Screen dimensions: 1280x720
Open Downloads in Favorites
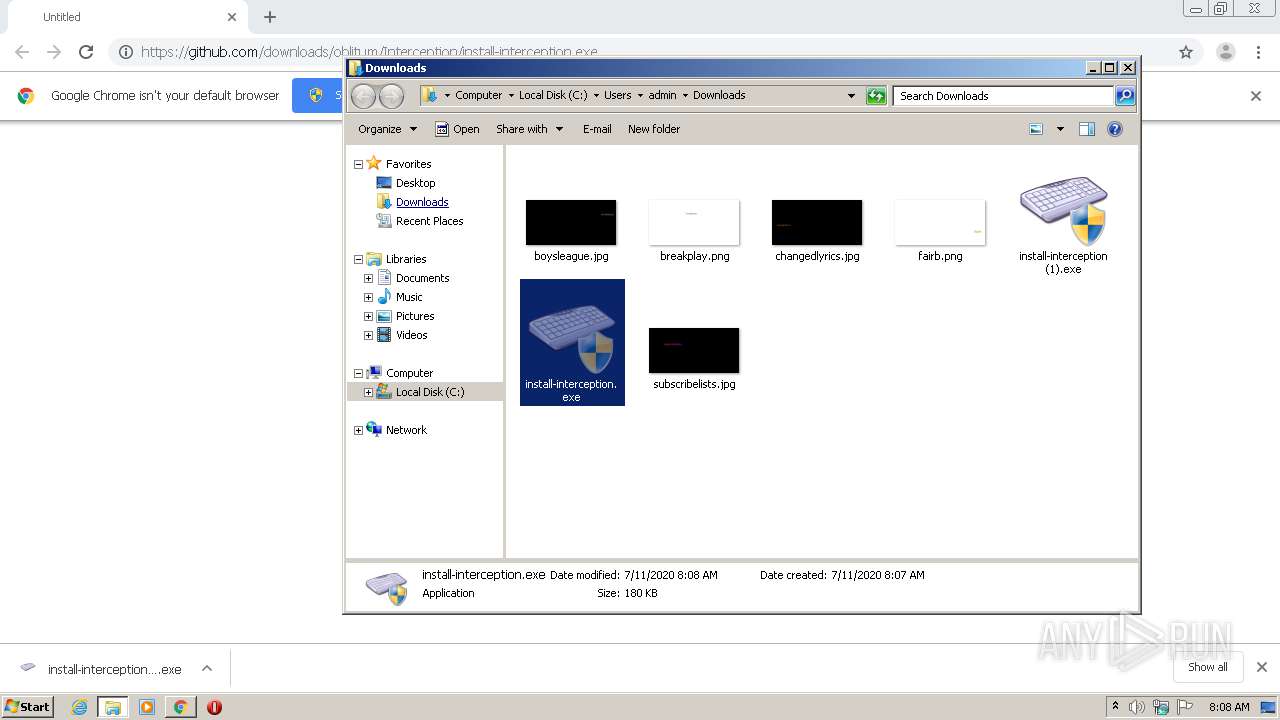(x=422, y=202)
